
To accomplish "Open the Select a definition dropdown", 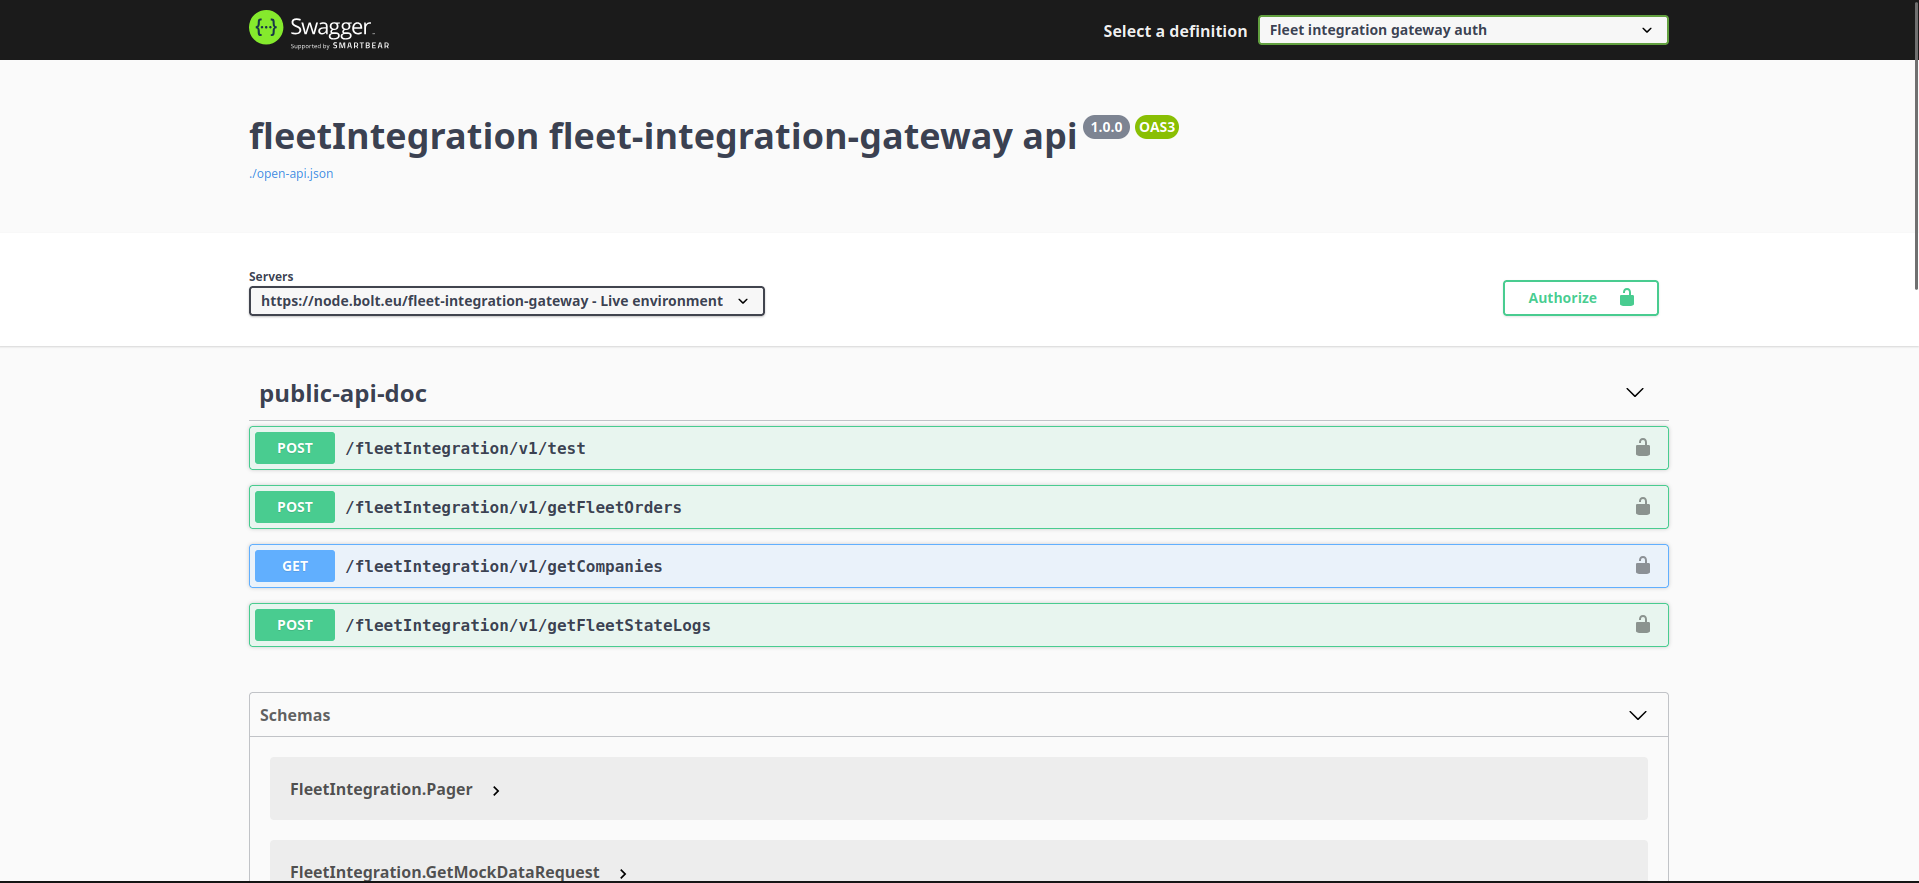I will (1462, 30).
